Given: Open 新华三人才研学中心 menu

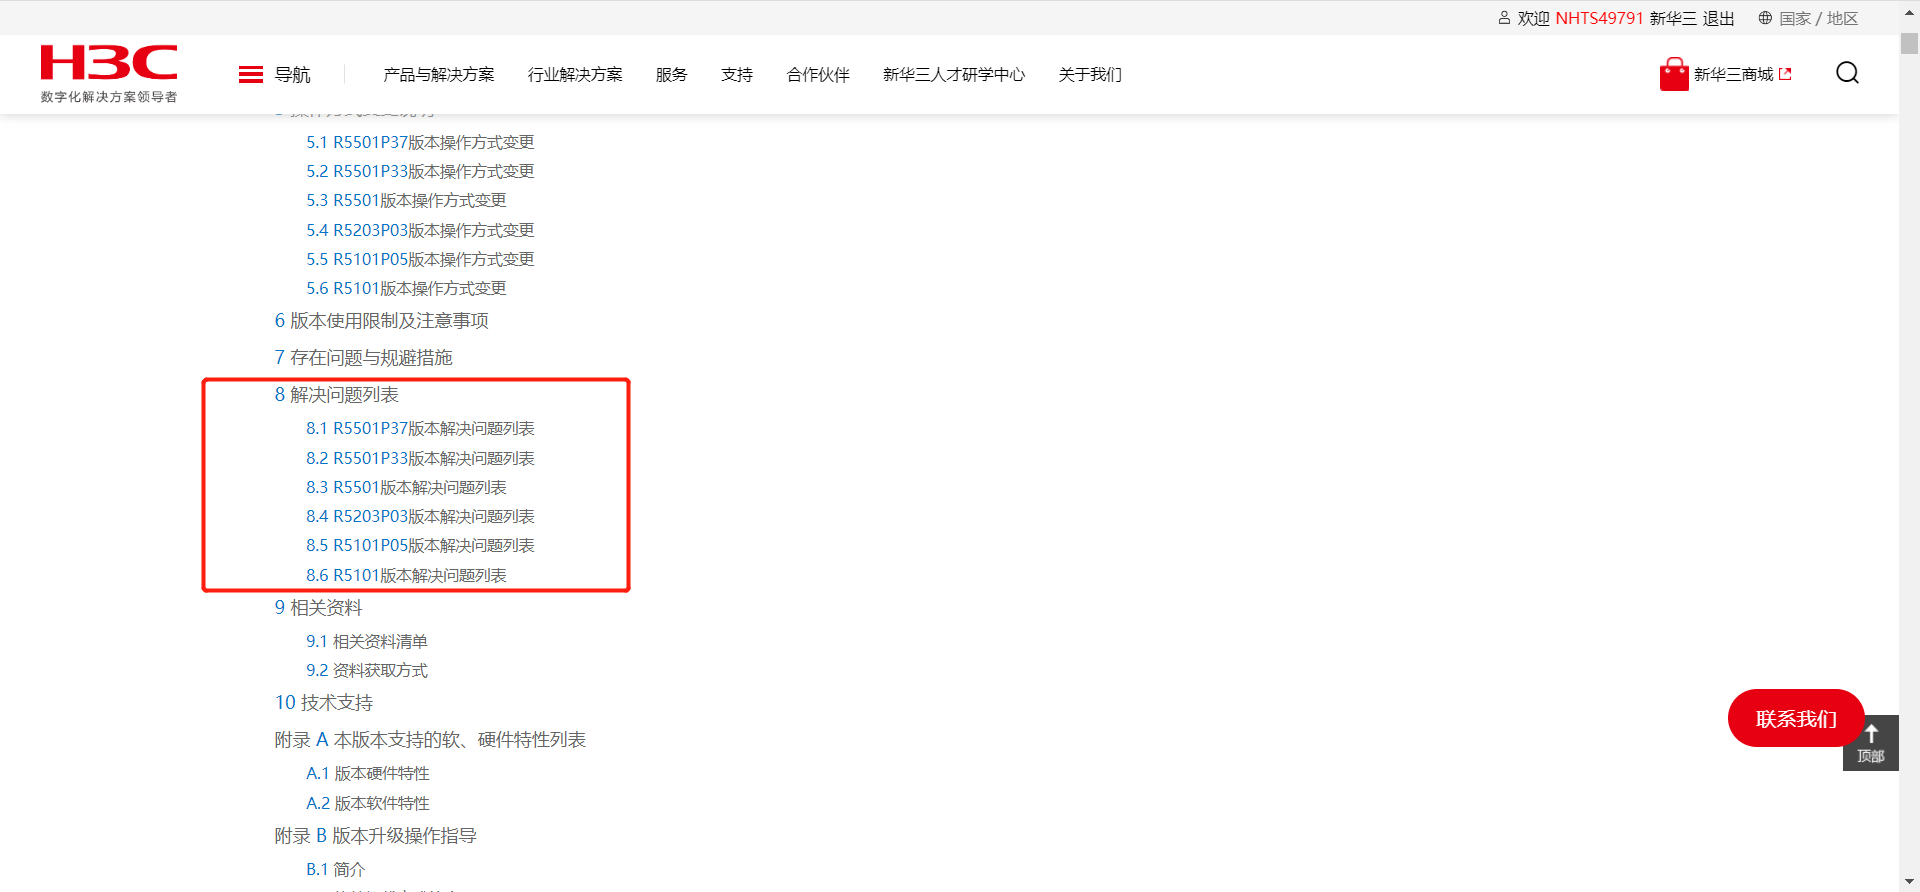Looking at the screenshot, I should click(x=954, y=75).
